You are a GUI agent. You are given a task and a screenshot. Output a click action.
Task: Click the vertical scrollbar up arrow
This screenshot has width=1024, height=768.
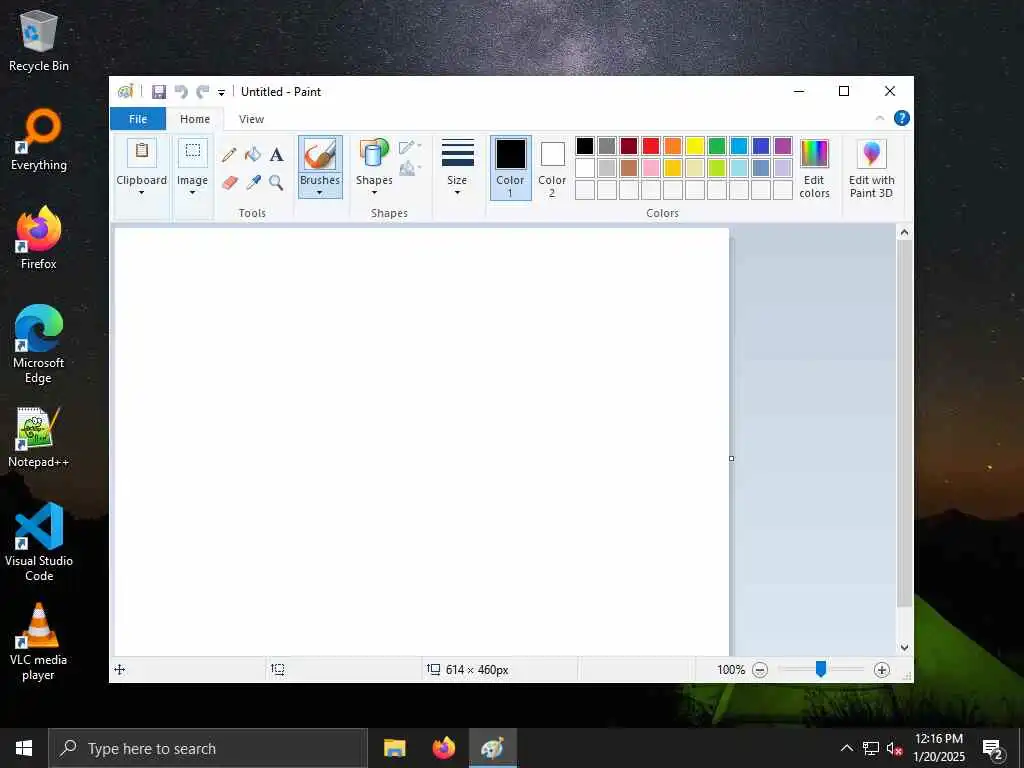click(x=904, y=232)
